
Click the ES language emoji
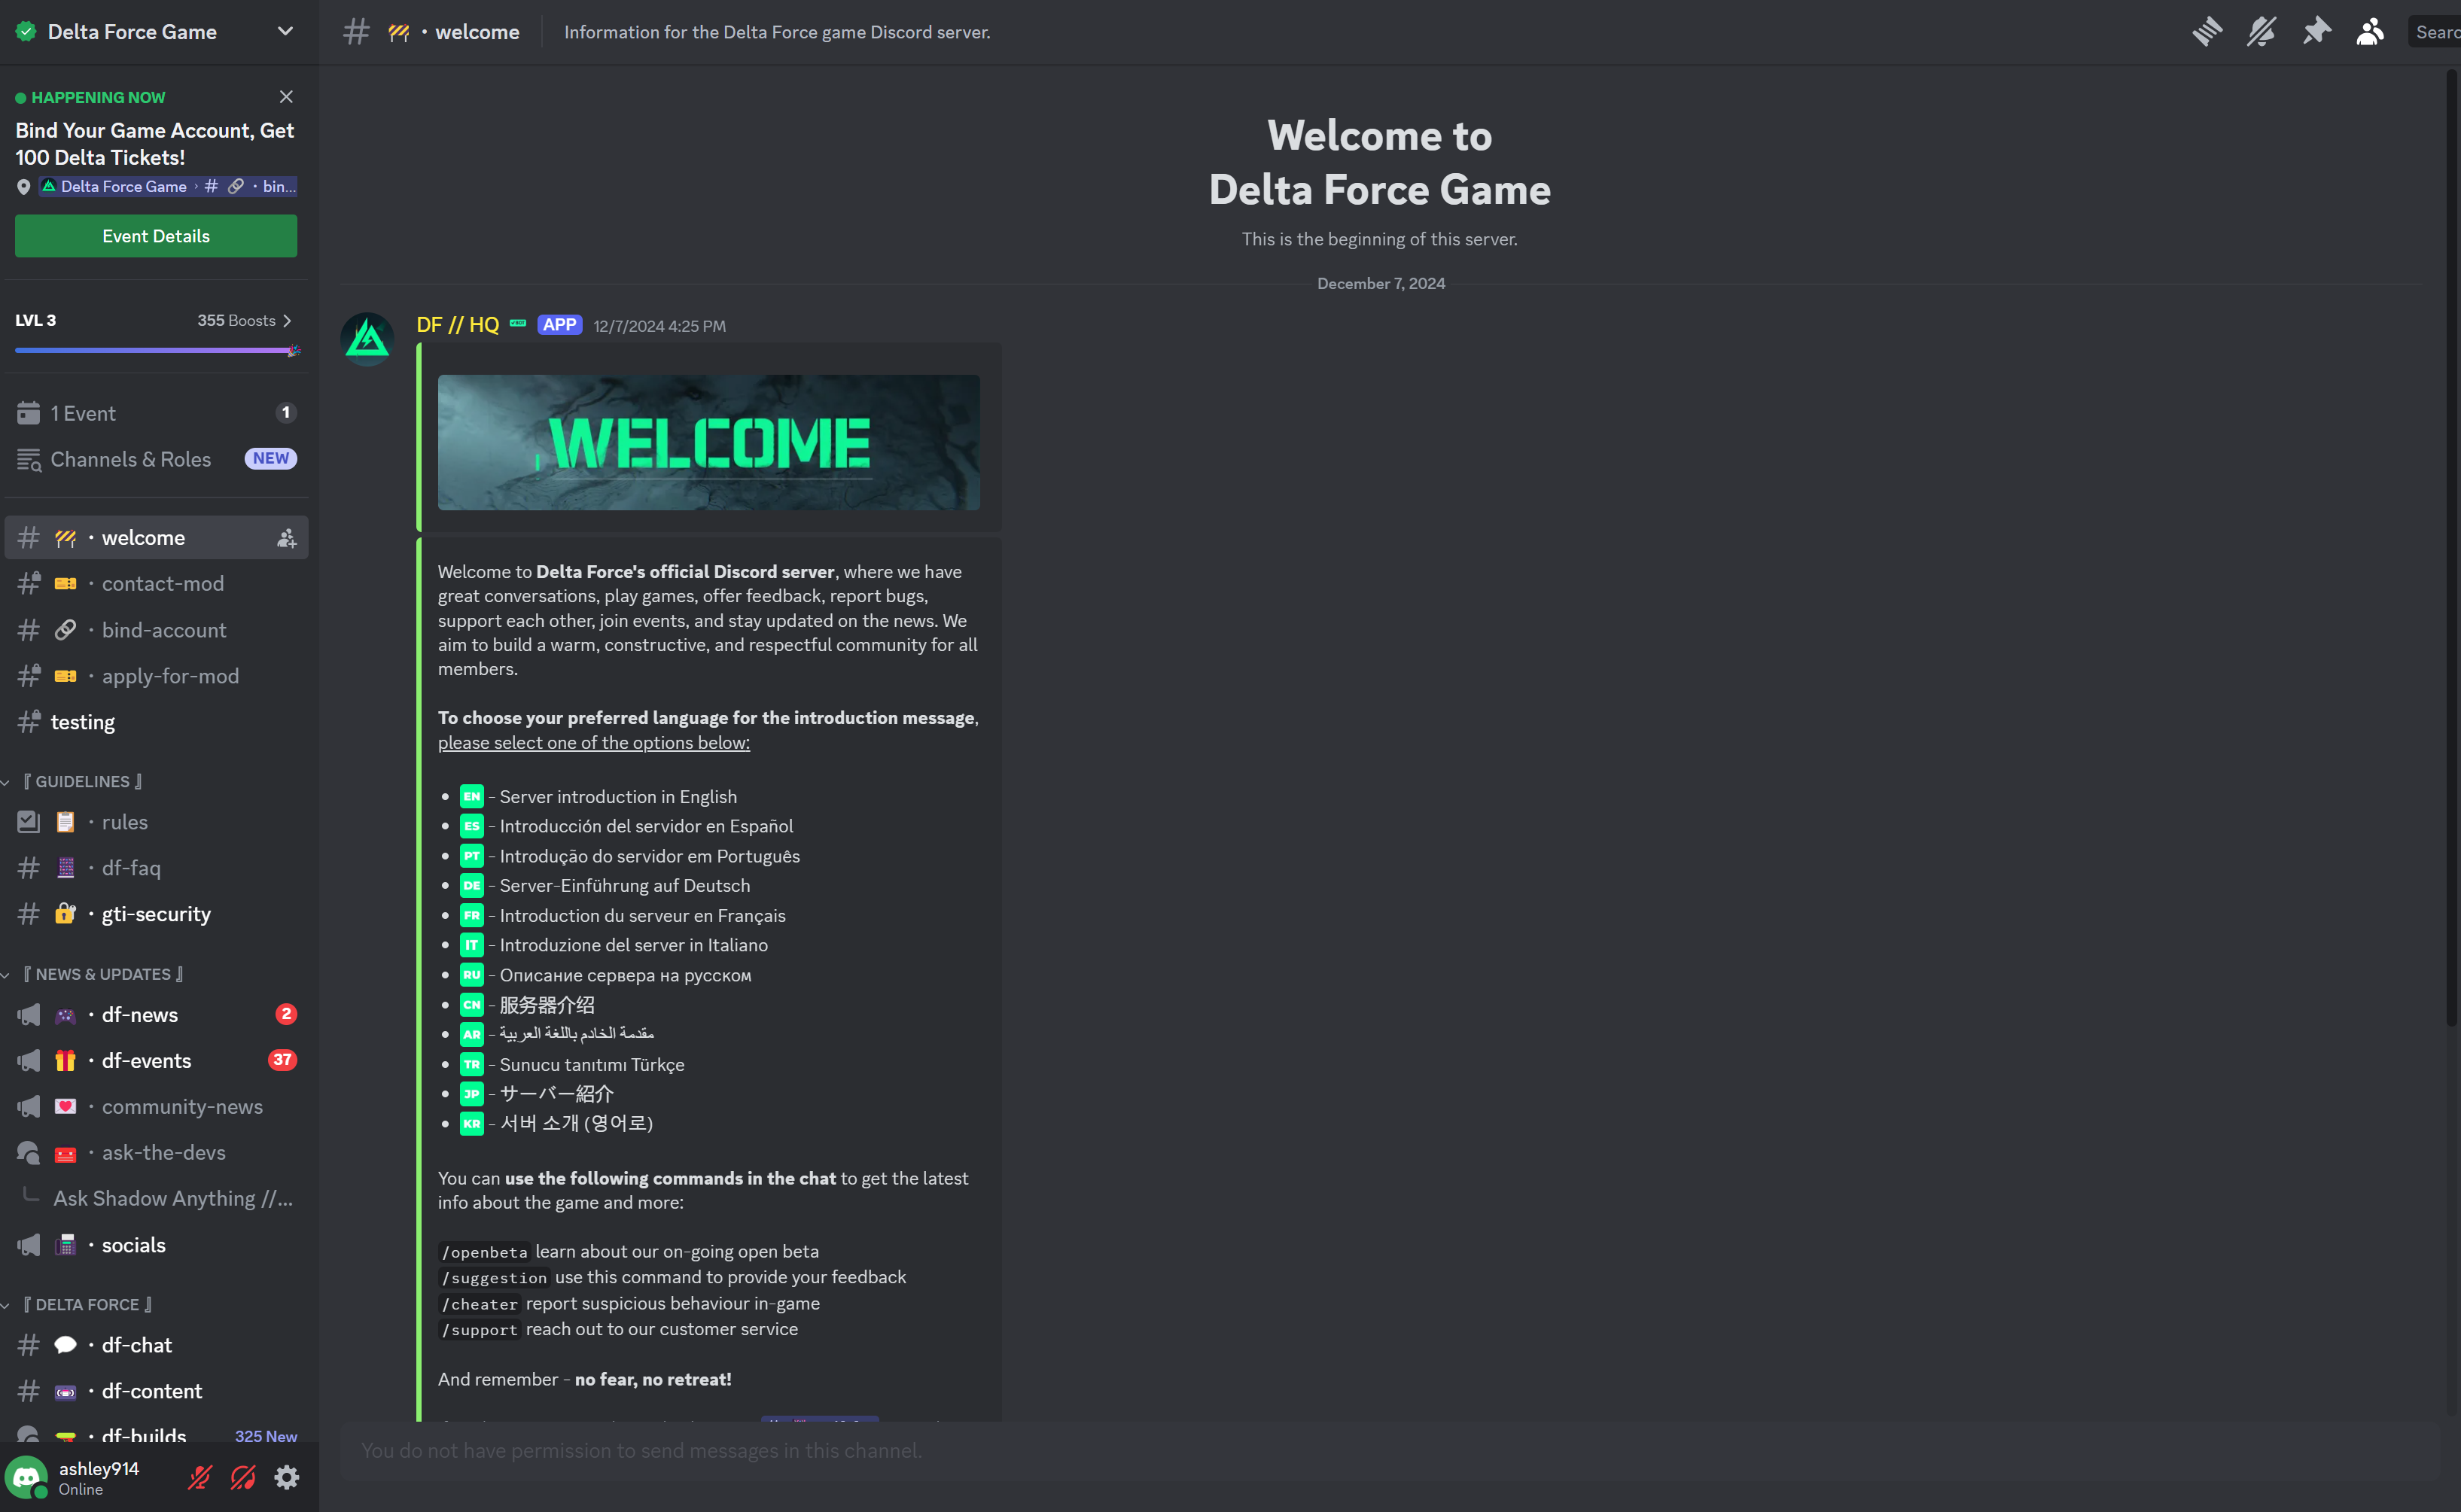(472, 826)
